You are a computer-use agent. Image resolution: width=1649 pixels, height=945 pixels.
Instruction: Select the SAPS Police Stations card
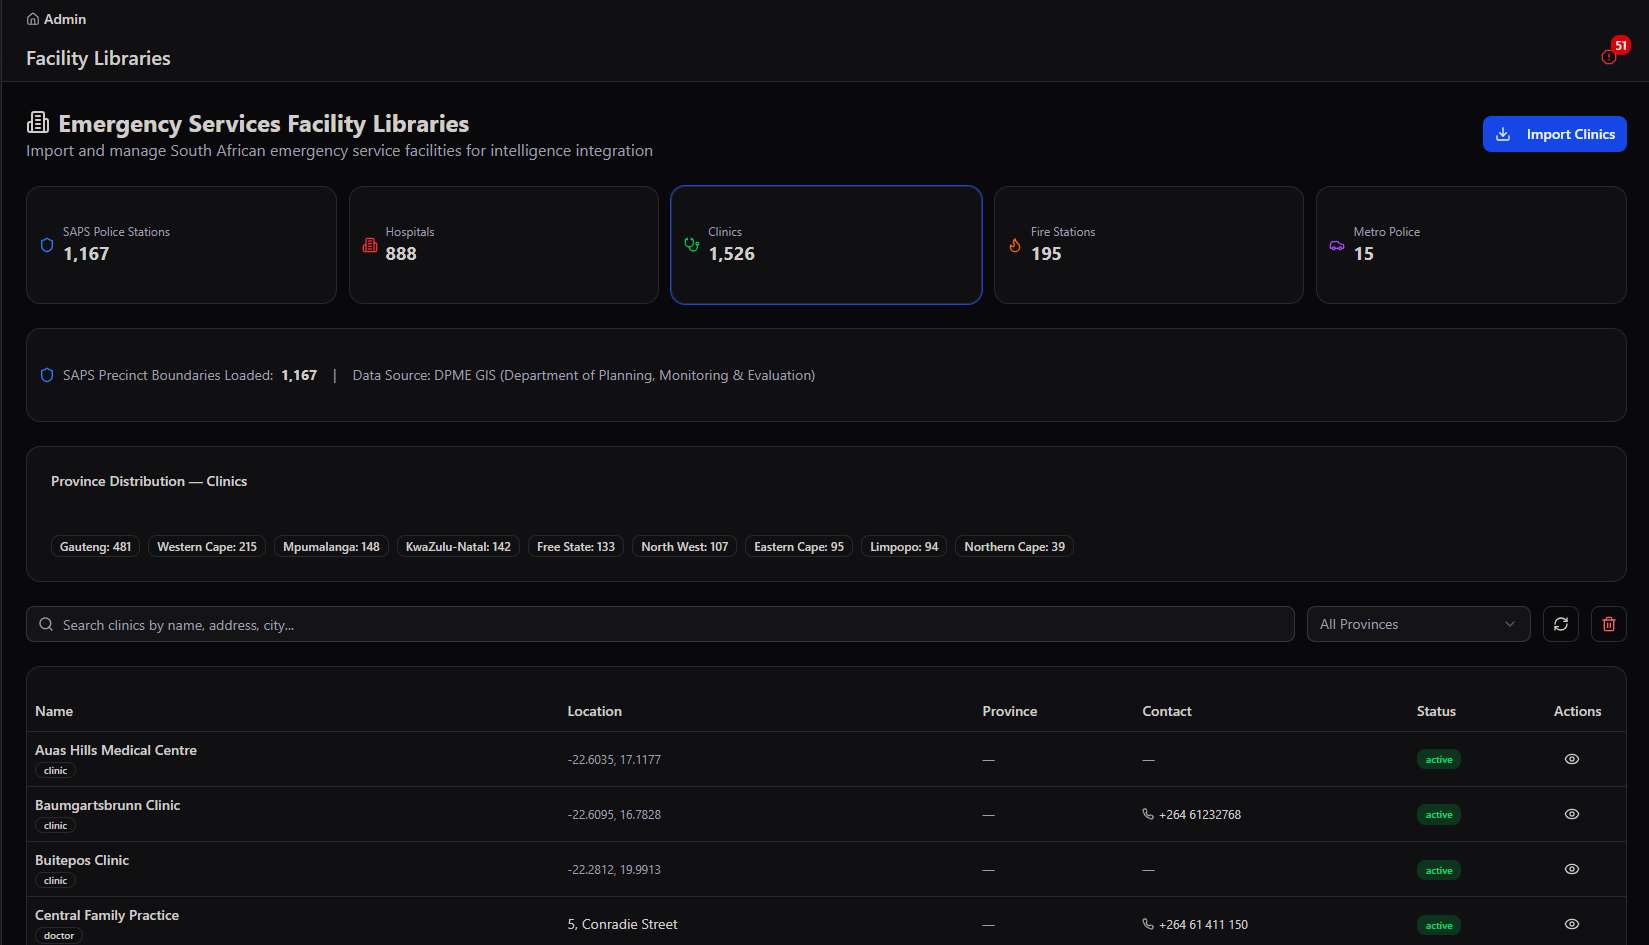tap(181, 245)
